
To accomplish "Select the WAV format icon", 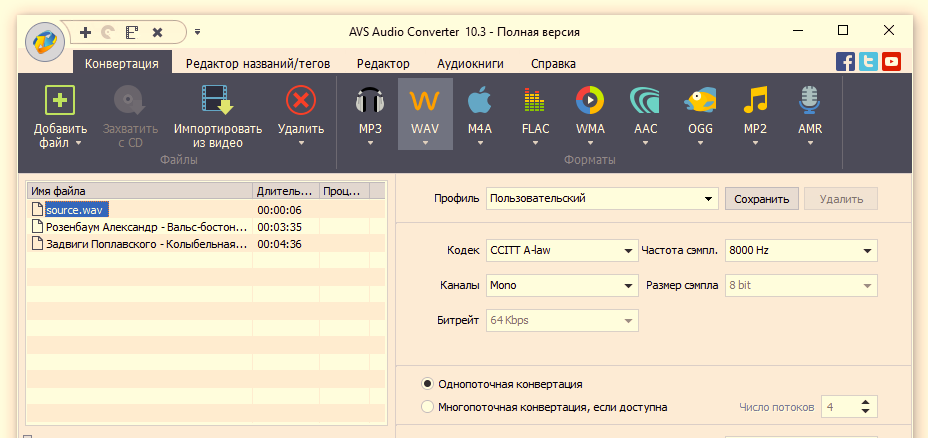I will pyautogui.click(x=425, y=101).
